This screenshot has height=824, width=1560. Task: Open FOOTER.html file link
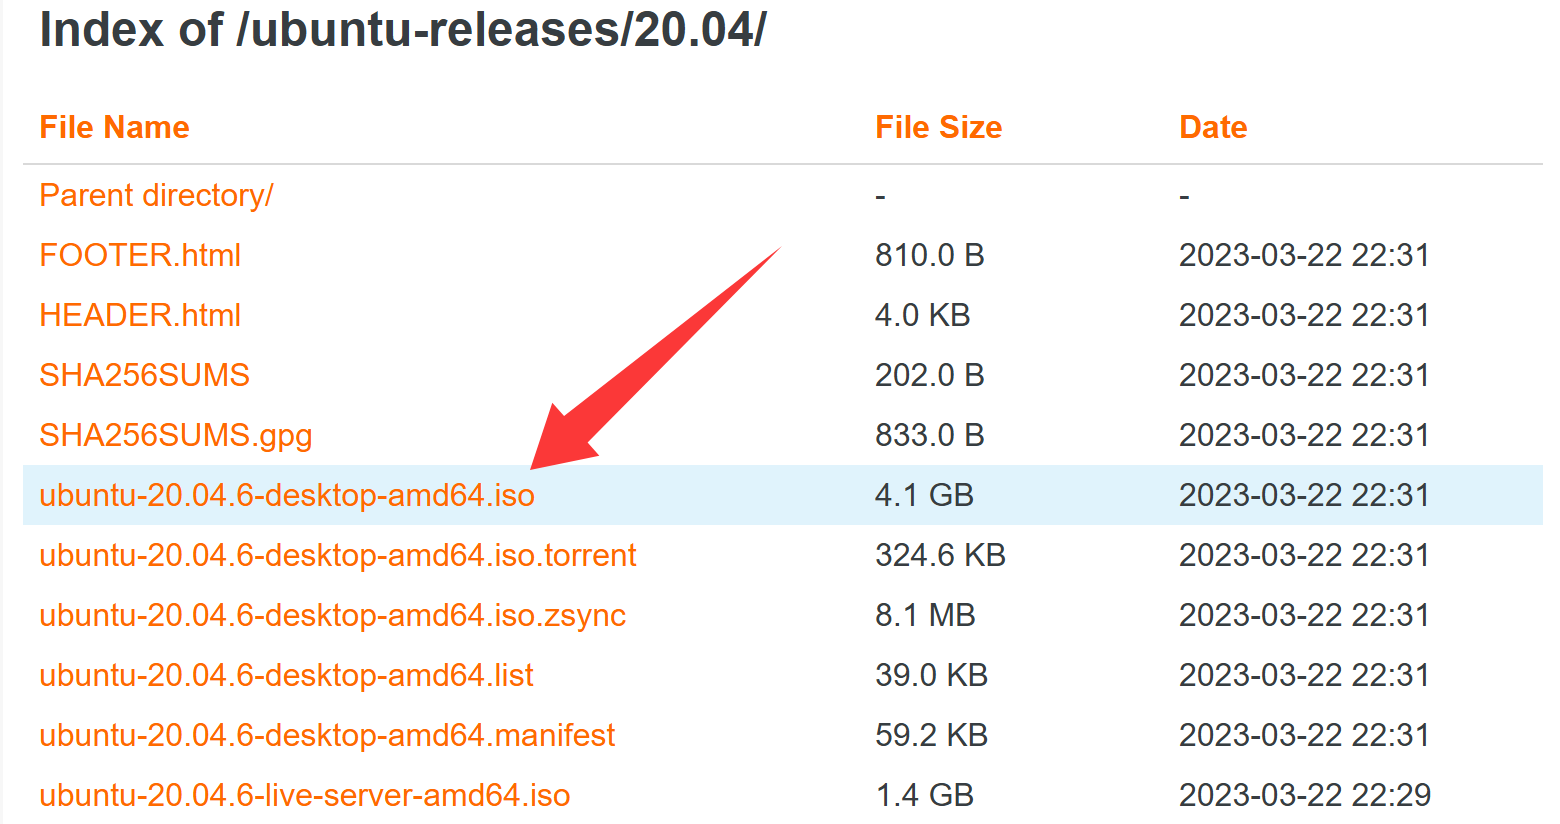(140, 255)
